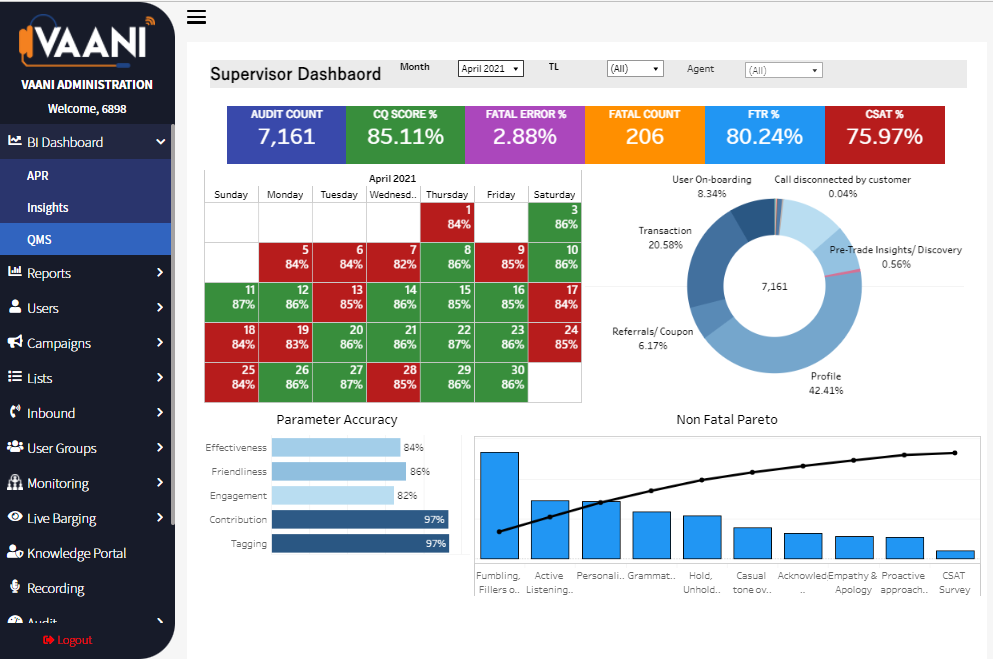Expand the Reports submenu arrow
This screenshot has width=993, height=659.
160,272
